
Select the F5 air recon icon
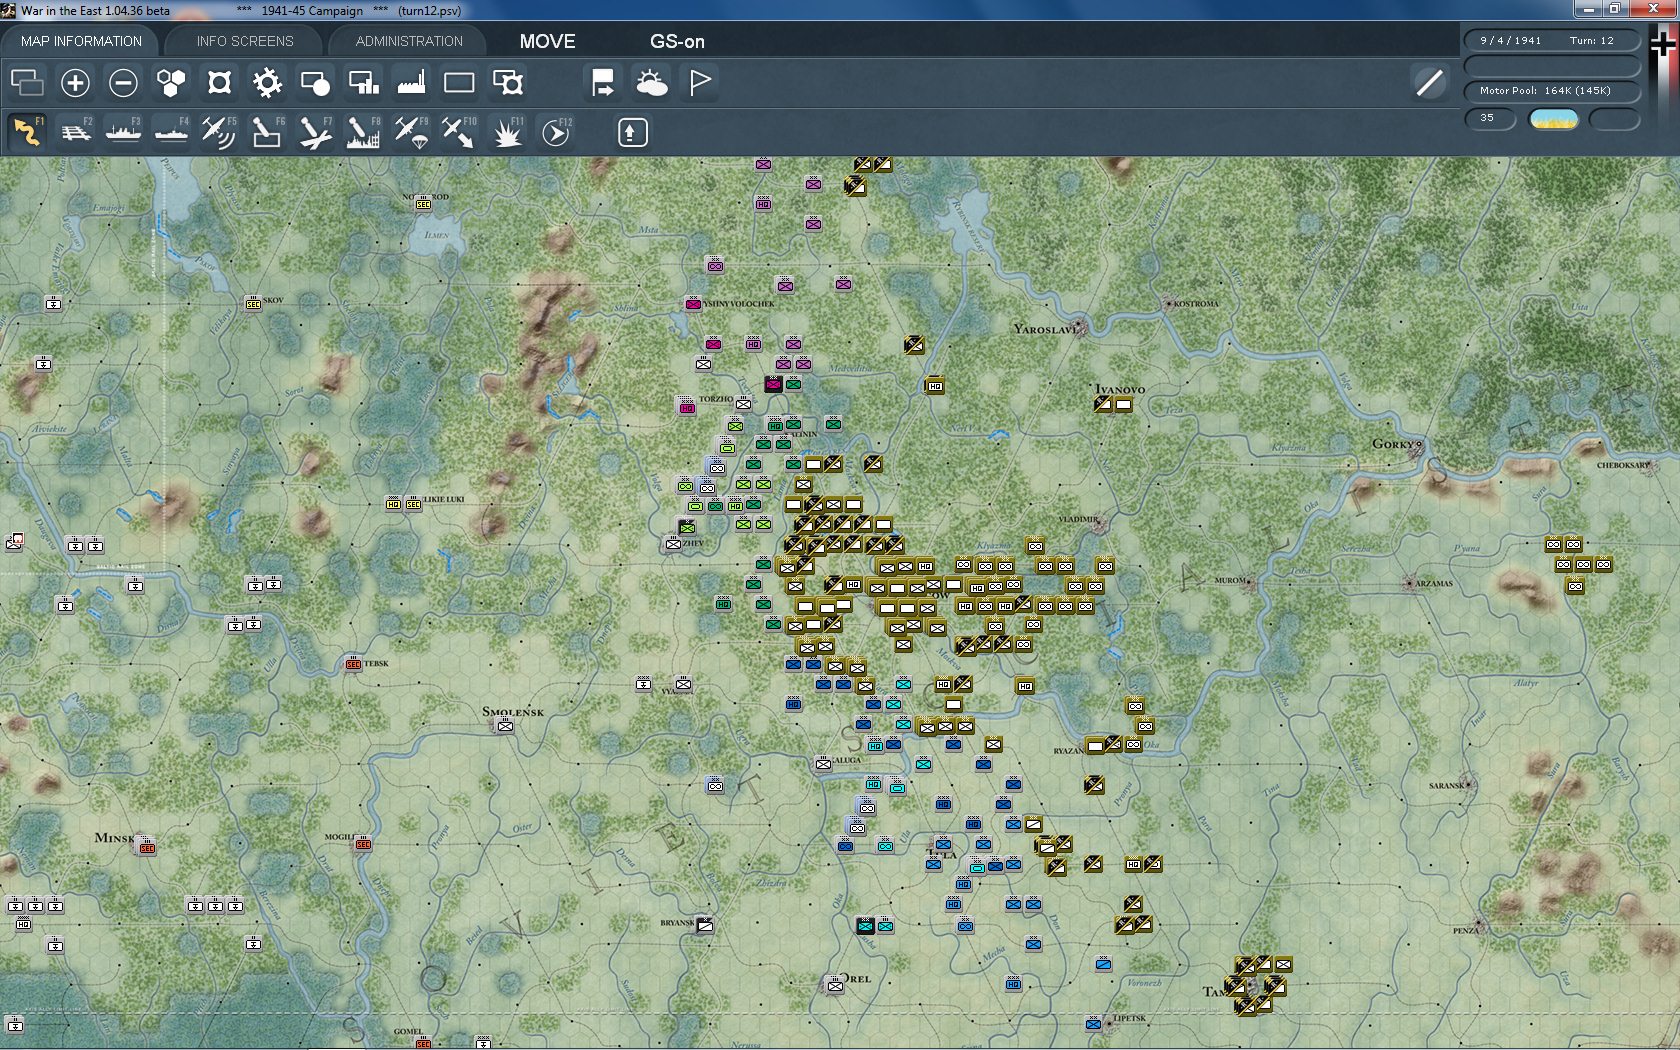pos(219,132)
